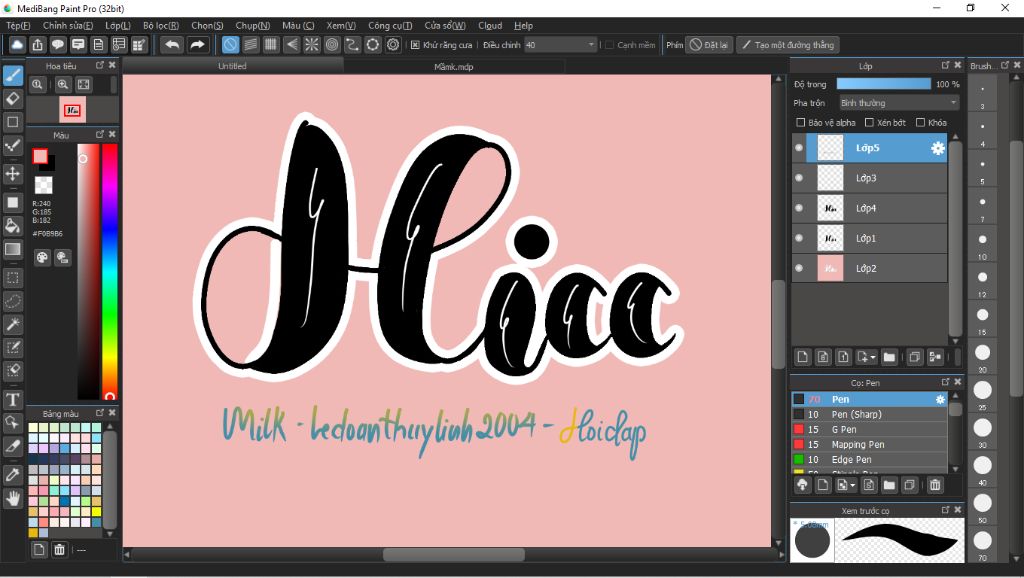Viewport: 1024px width, 578px height.
Task: Select the Eyedropper tool
Action: point(13,475)
